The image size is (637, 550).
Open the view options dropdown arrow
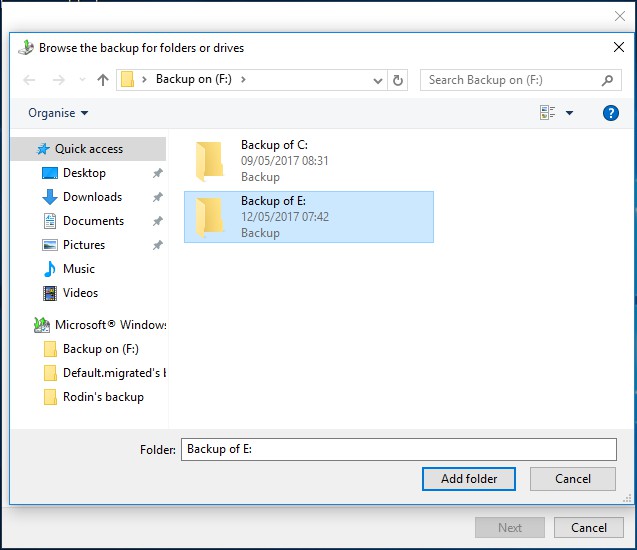pos(570,113)
